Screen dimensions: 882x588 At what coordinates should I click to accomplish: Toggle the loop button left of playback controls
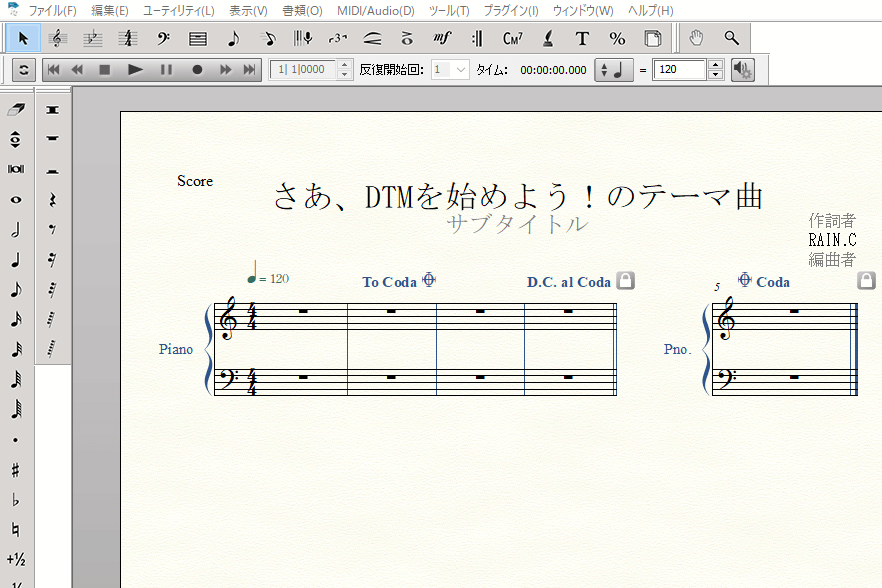point(23,70)
